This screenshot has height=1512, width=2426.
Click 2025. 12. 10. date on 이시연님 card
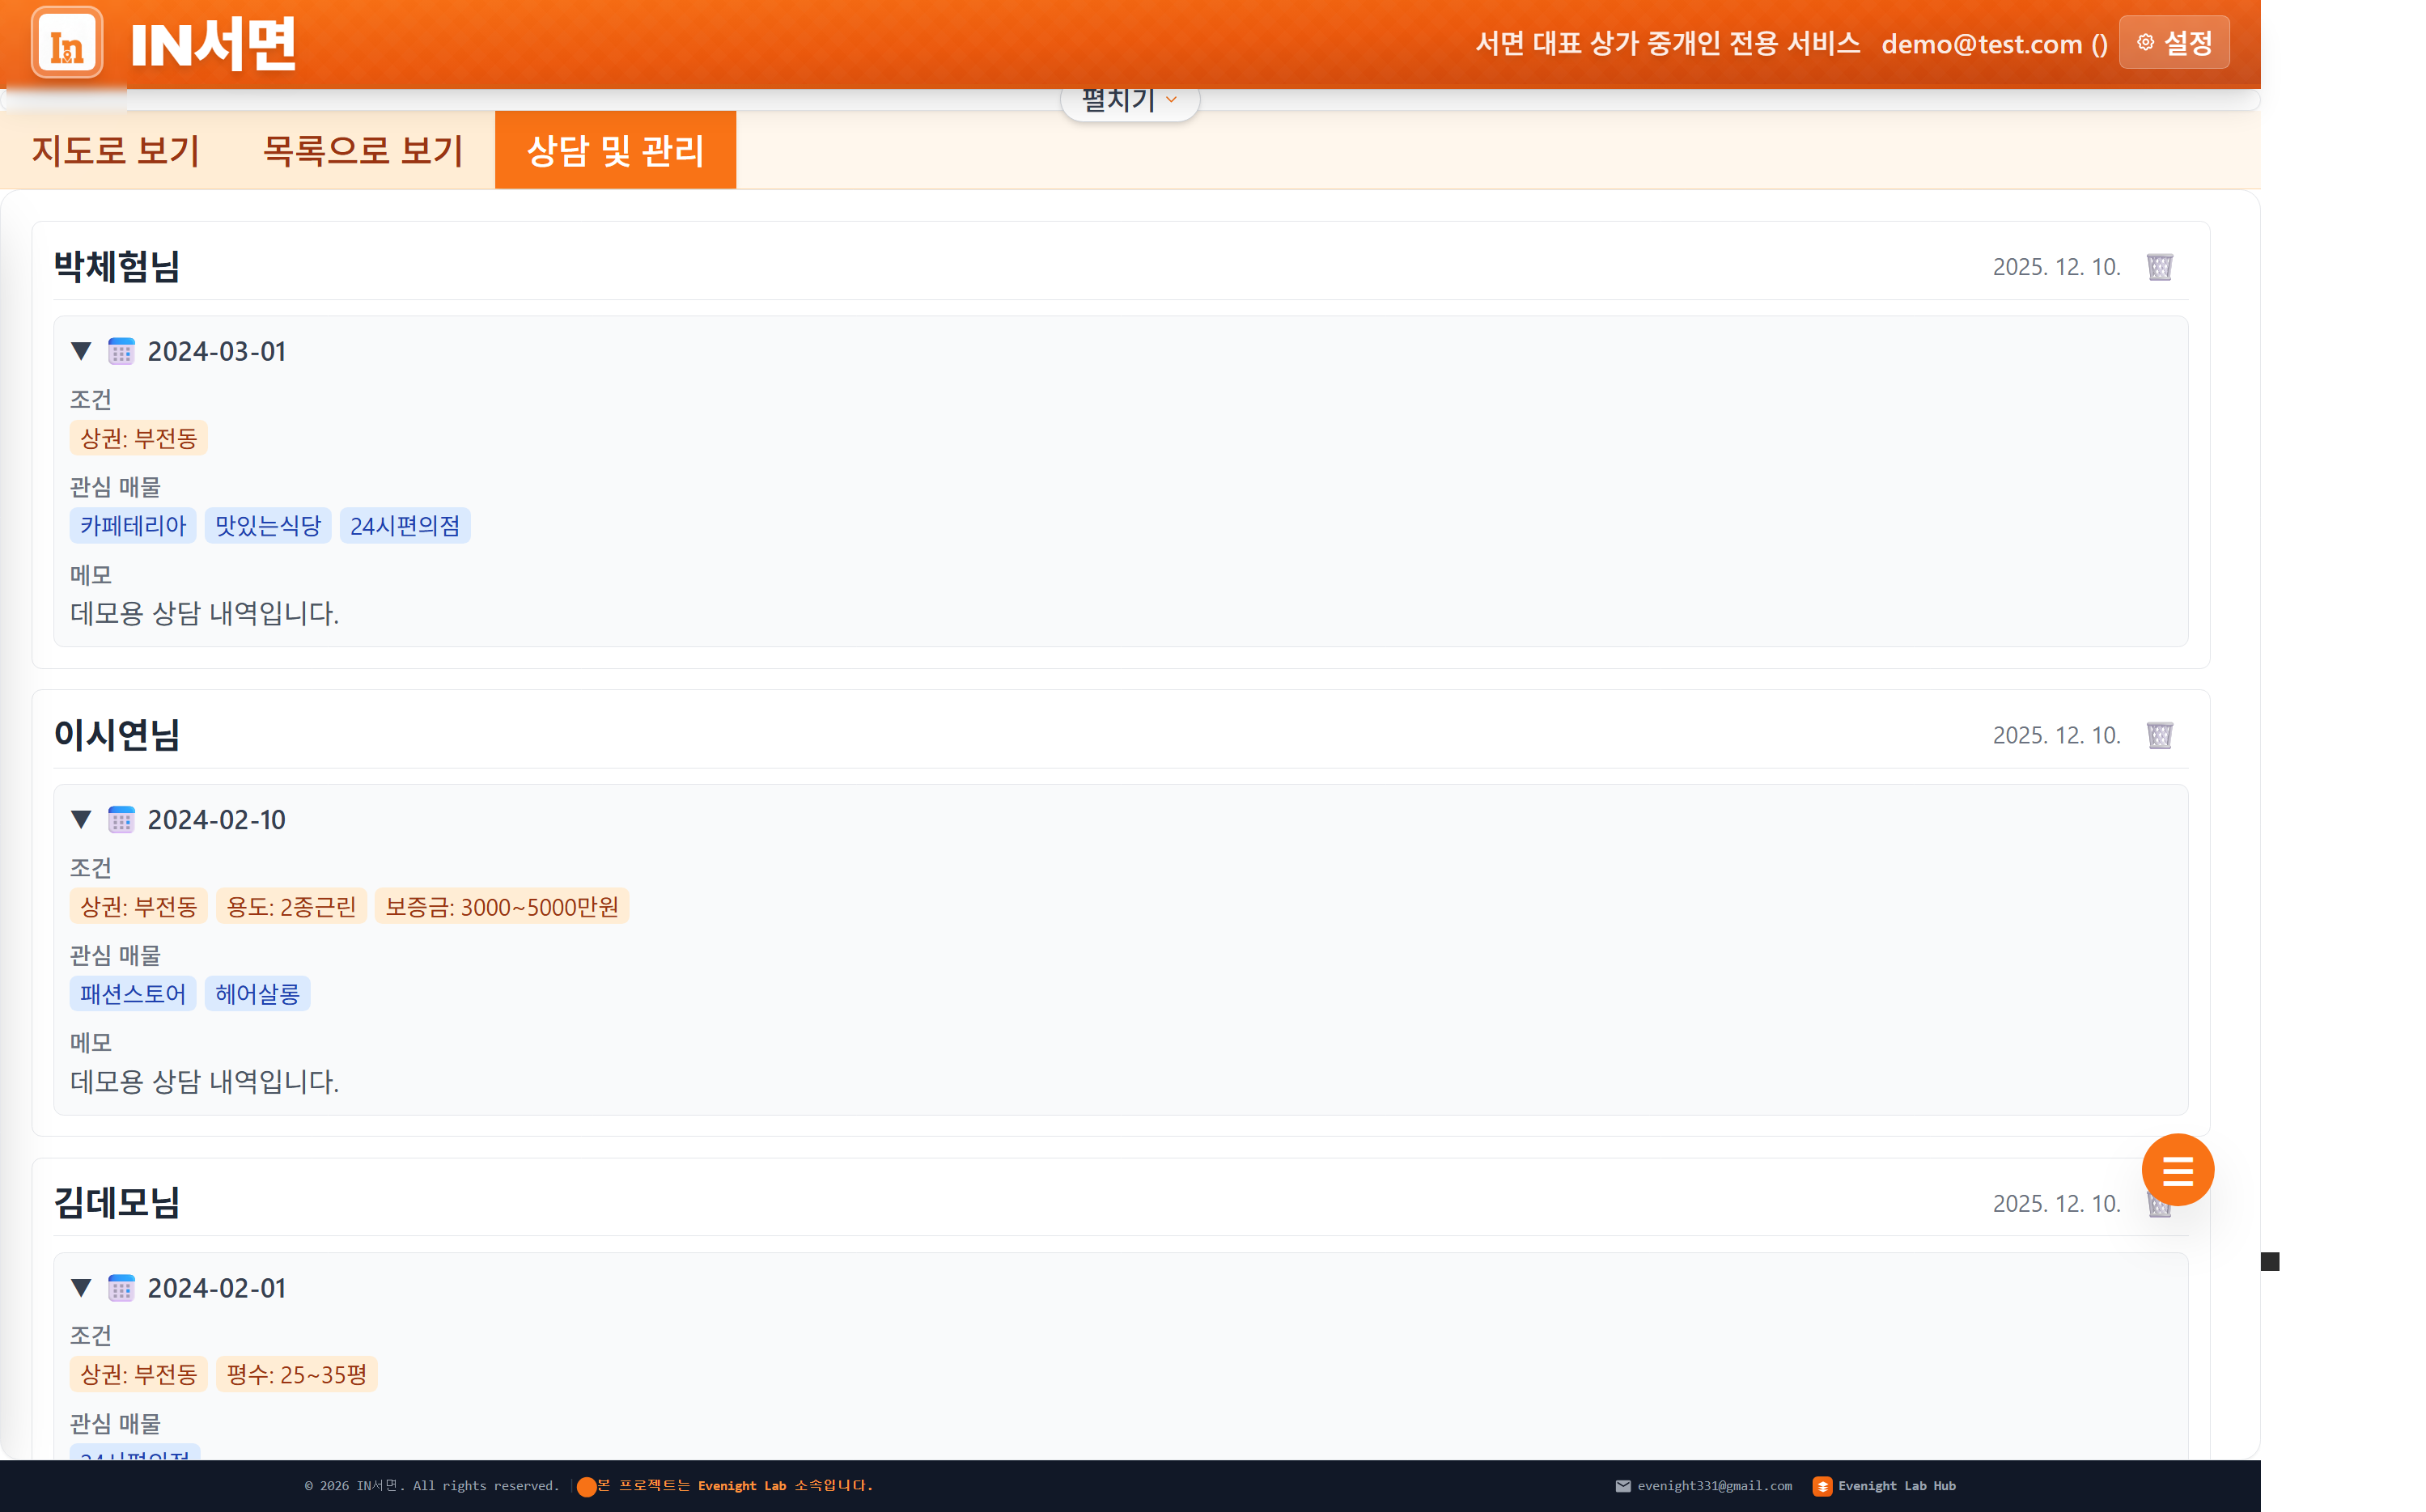[2057, 735]
